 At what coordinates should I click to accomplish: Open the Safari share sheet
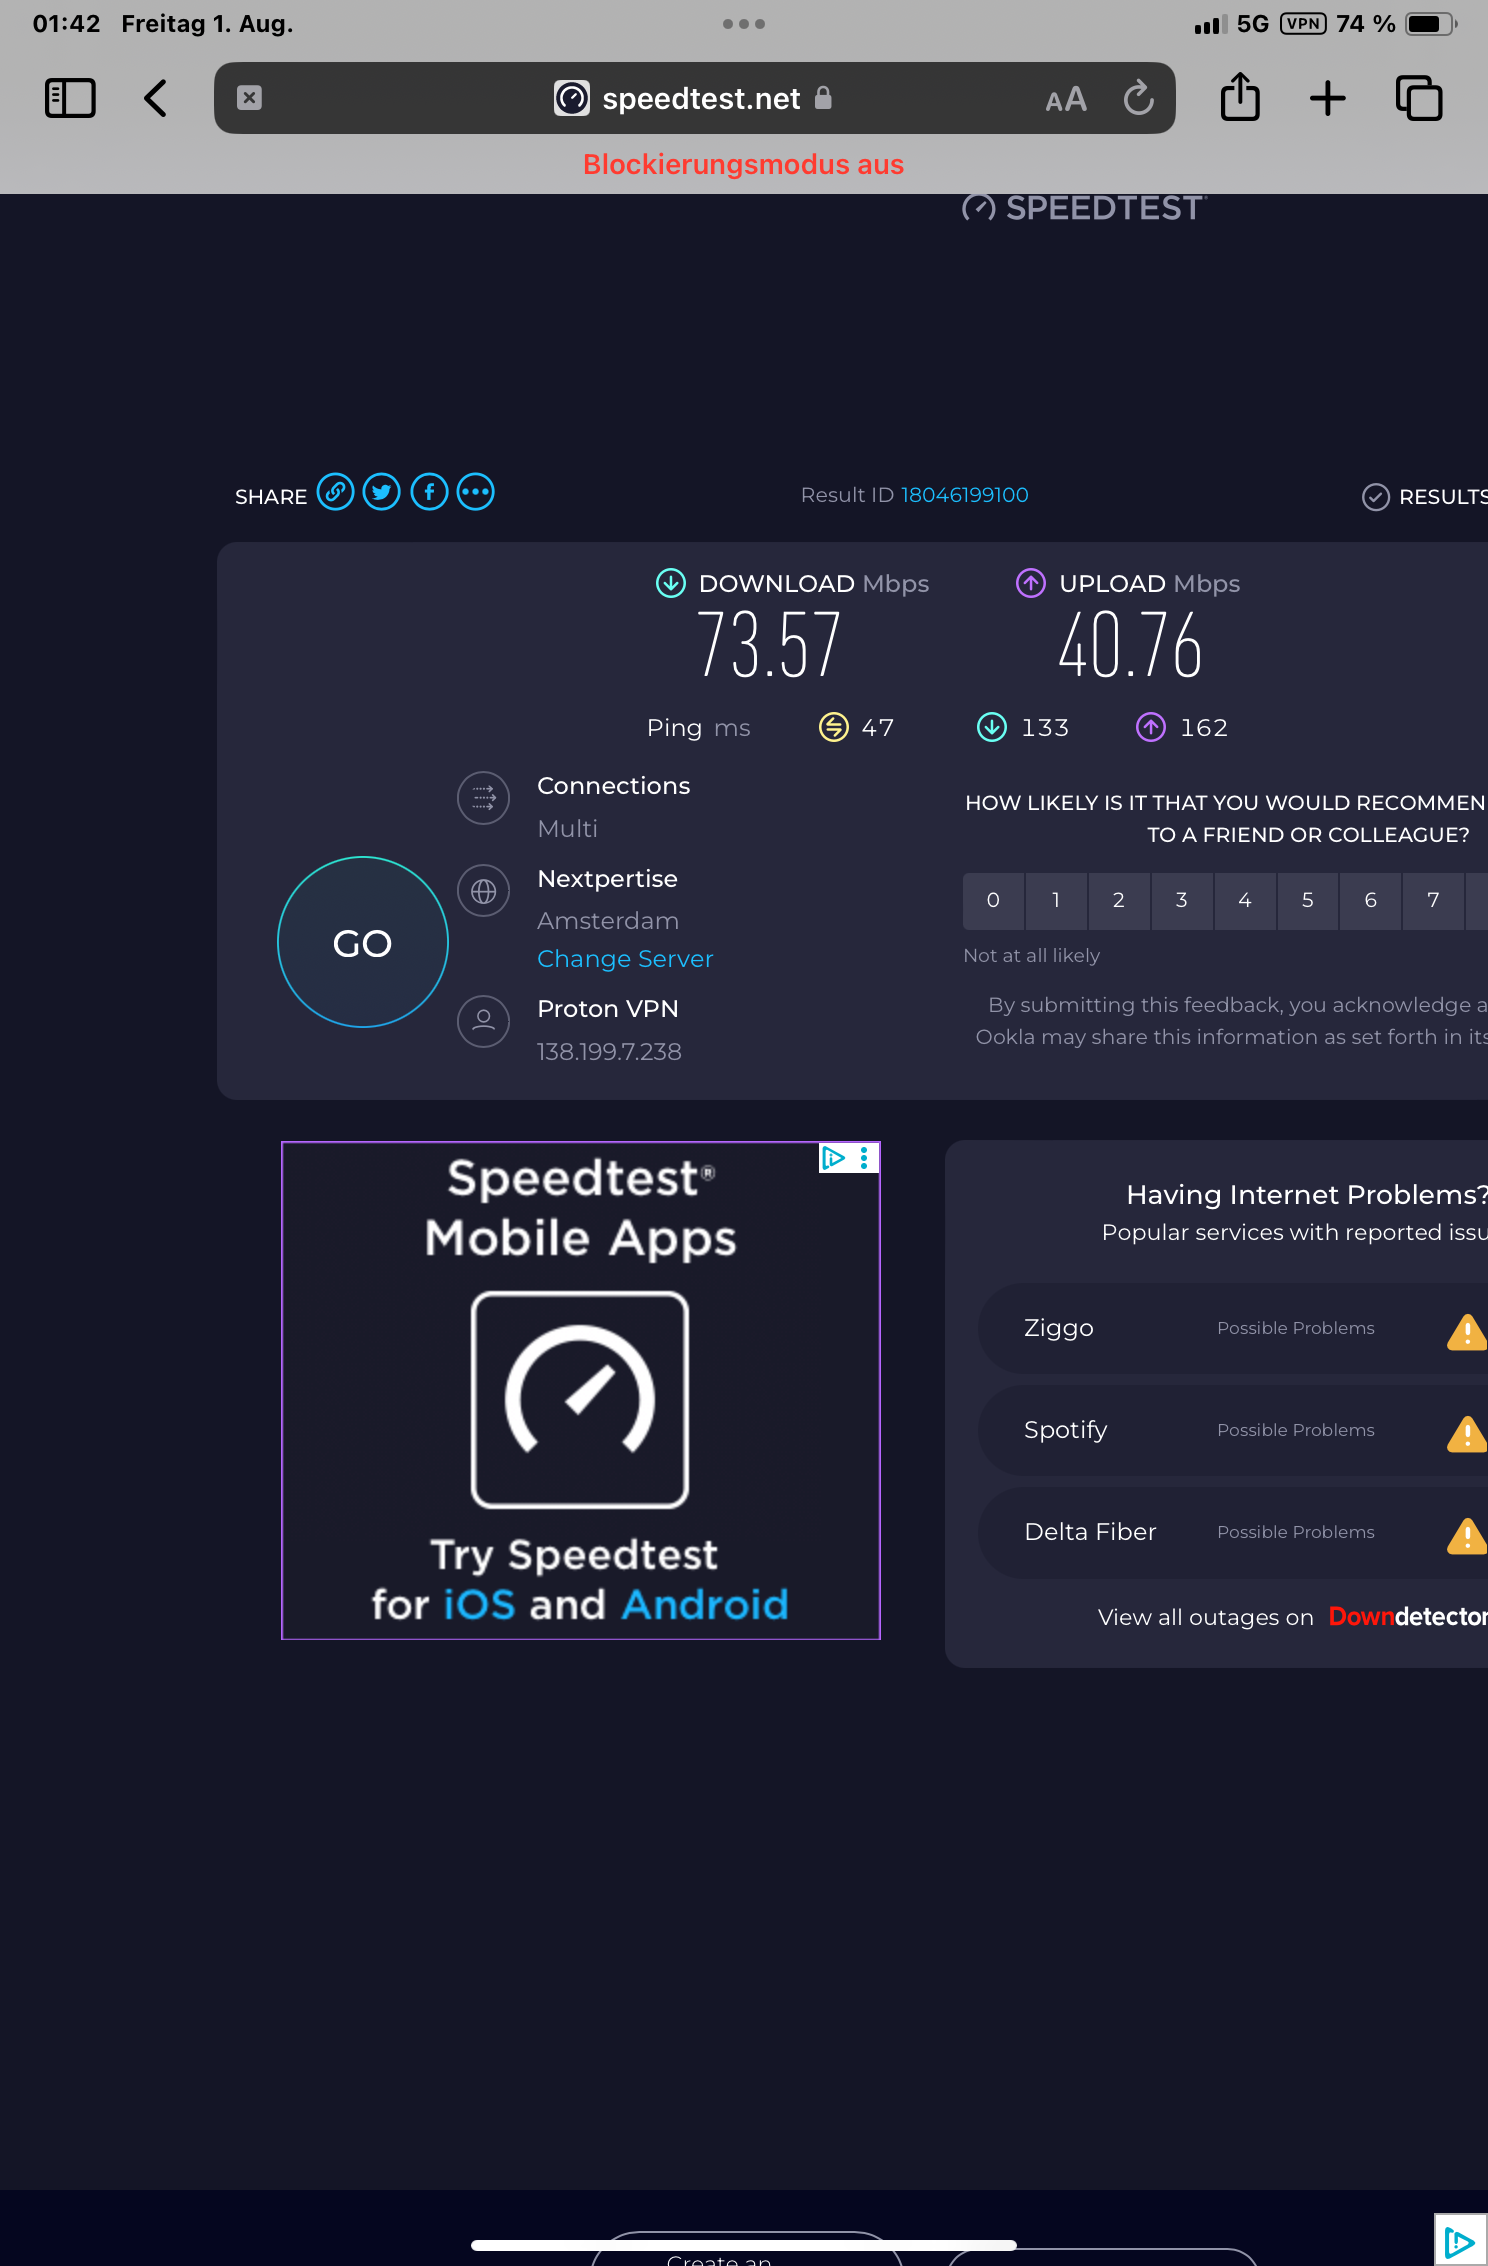tap(1240, 97)
